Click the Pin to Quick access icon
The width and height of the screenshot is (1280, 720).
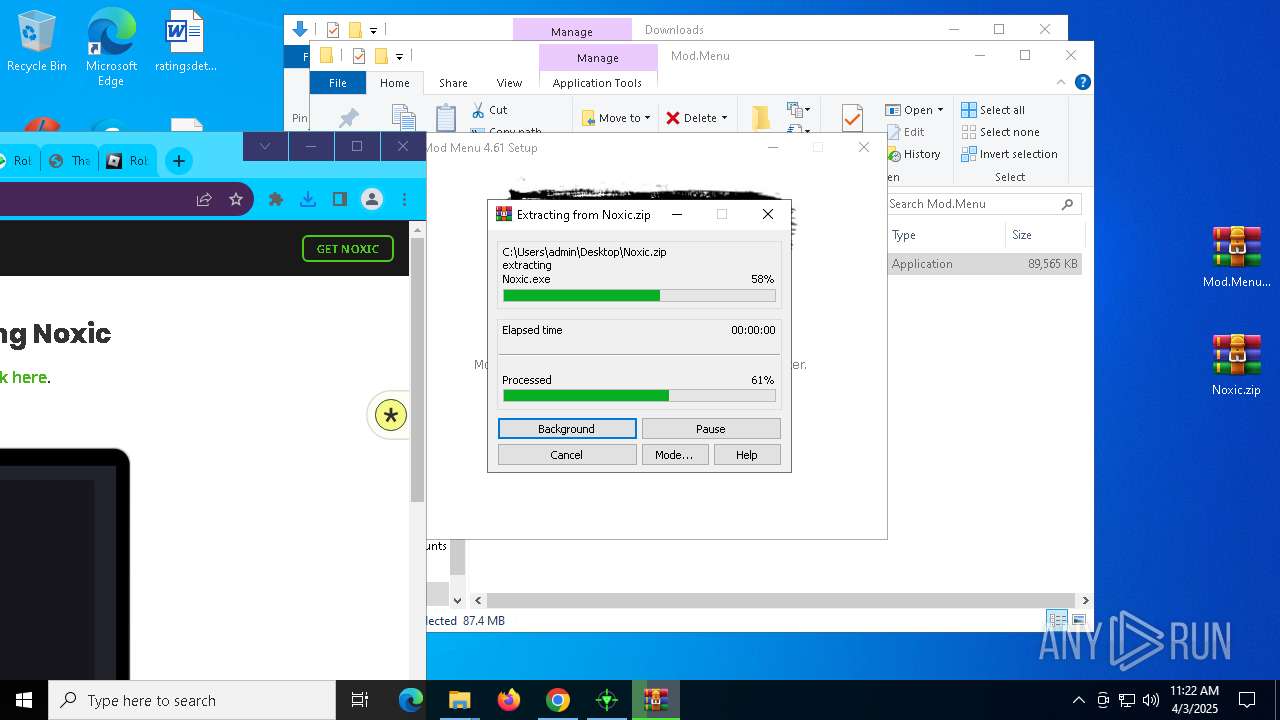[348, 118]
